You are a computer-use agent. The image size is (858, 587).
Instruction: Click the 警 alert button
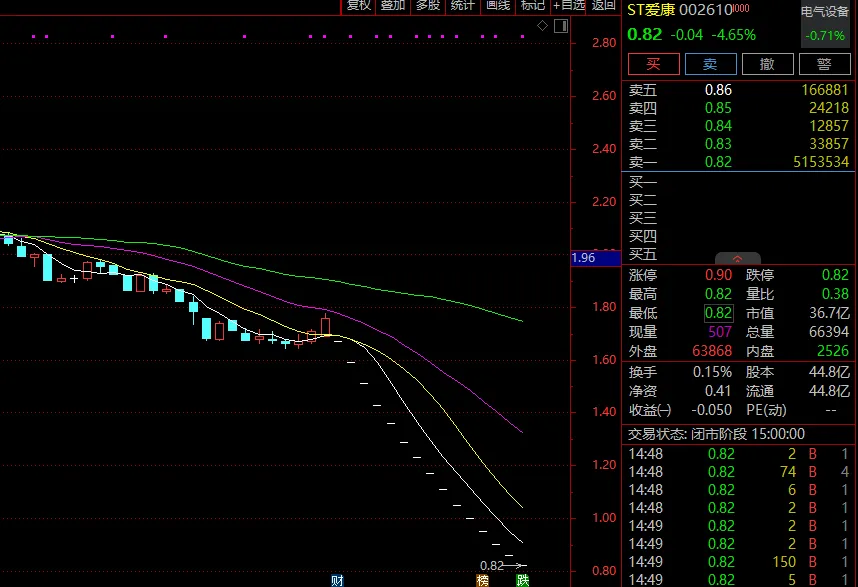pos(825,64)
